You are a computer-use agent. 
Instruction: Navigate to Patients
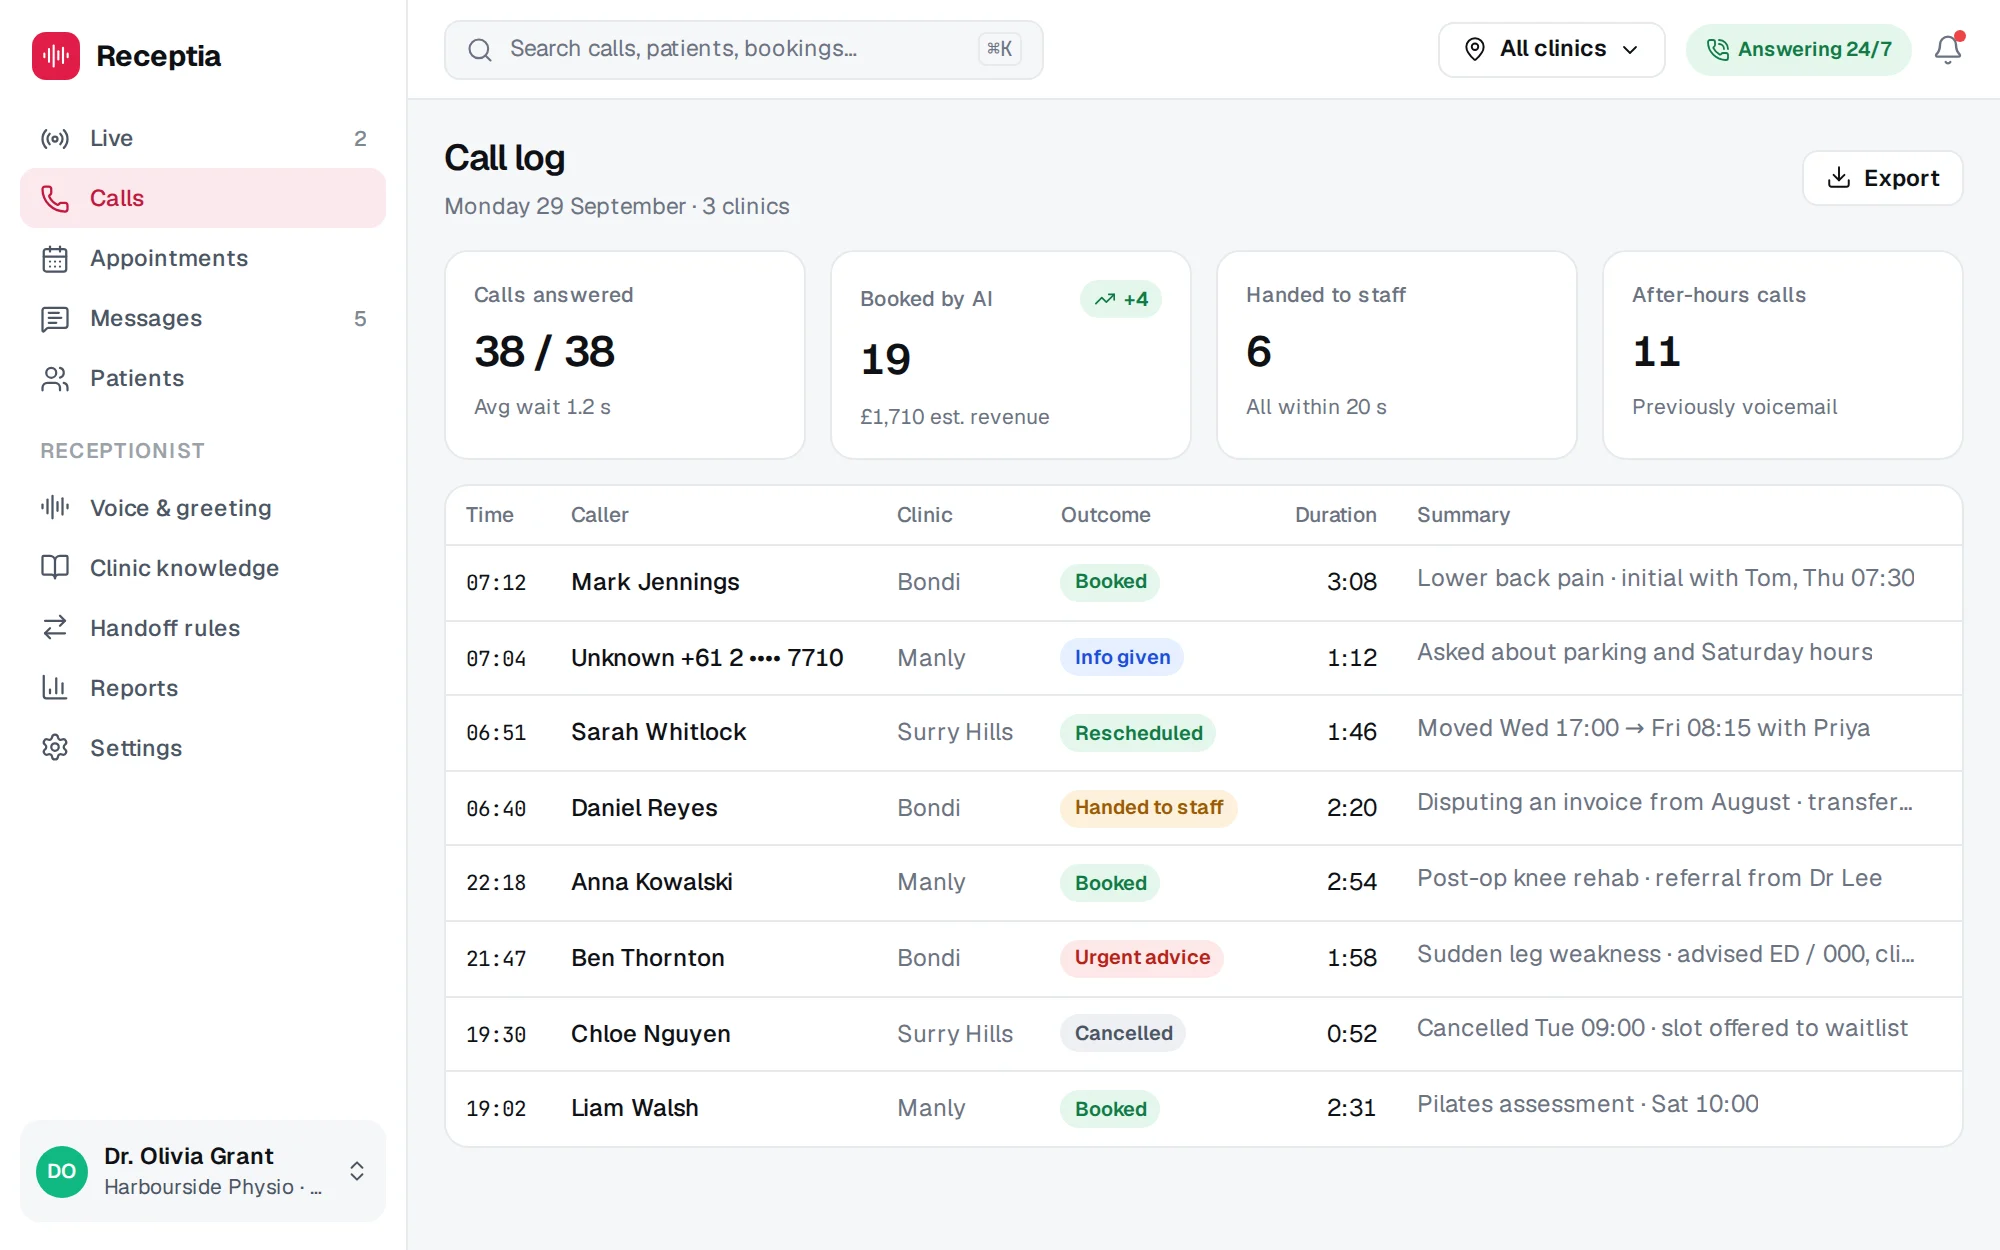[x=203, y=379]
